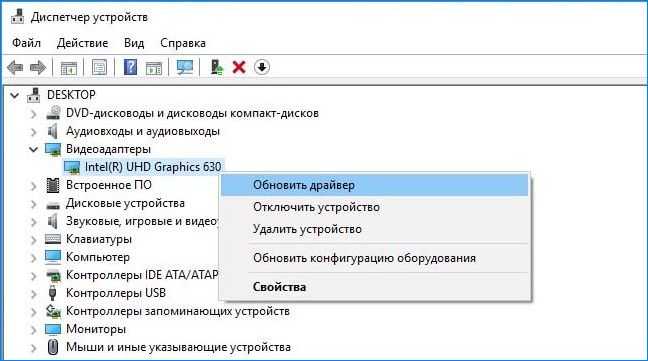648x361 pixels.
Task: Click the Forward arrow toolbar icon
Action: point(38,67)
